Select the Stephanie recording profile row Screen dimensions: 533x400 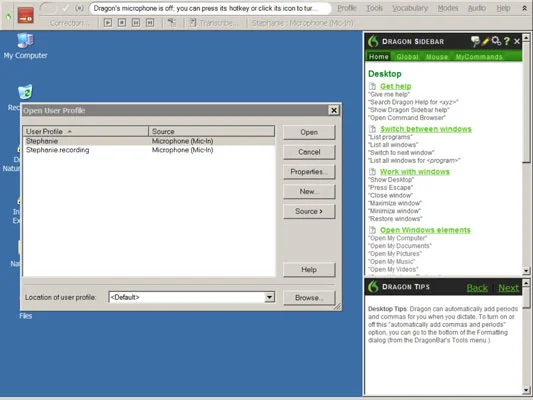(x=149, y=150)
